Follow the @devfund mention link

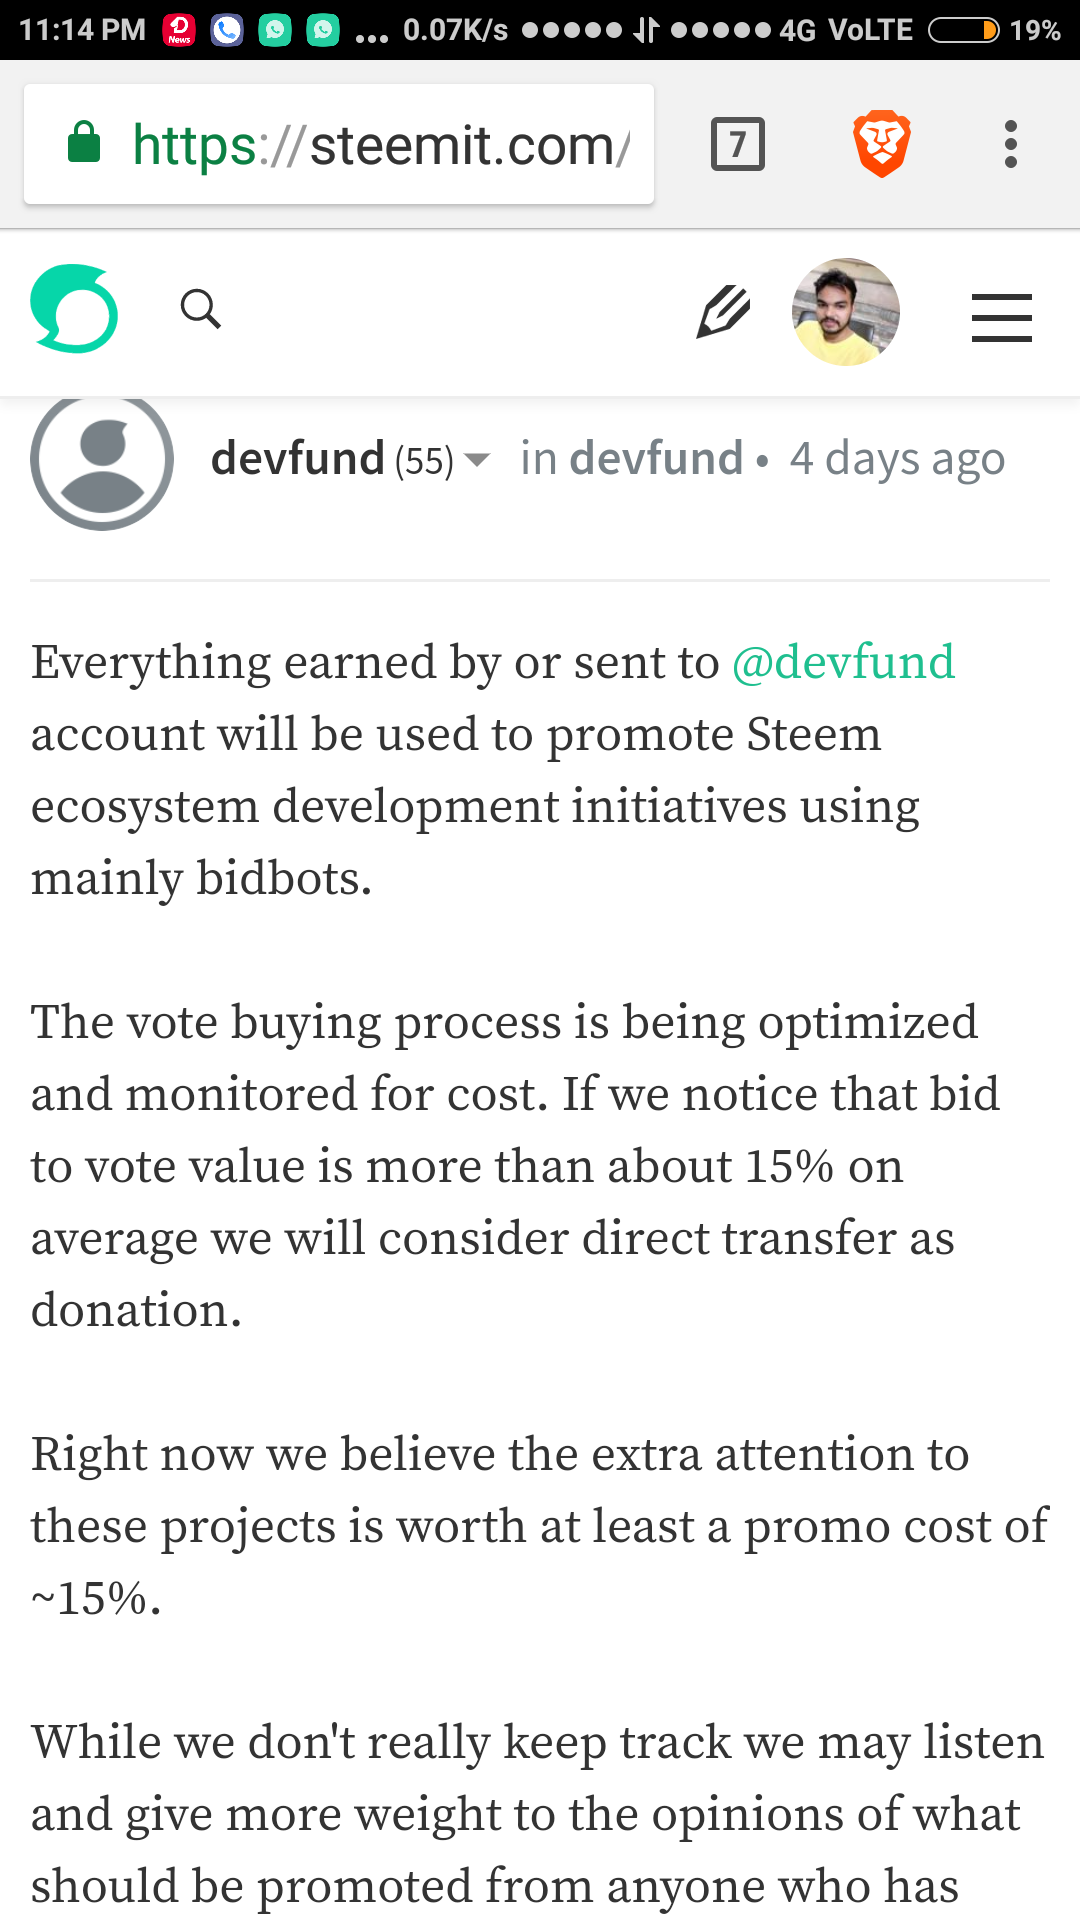843,662
